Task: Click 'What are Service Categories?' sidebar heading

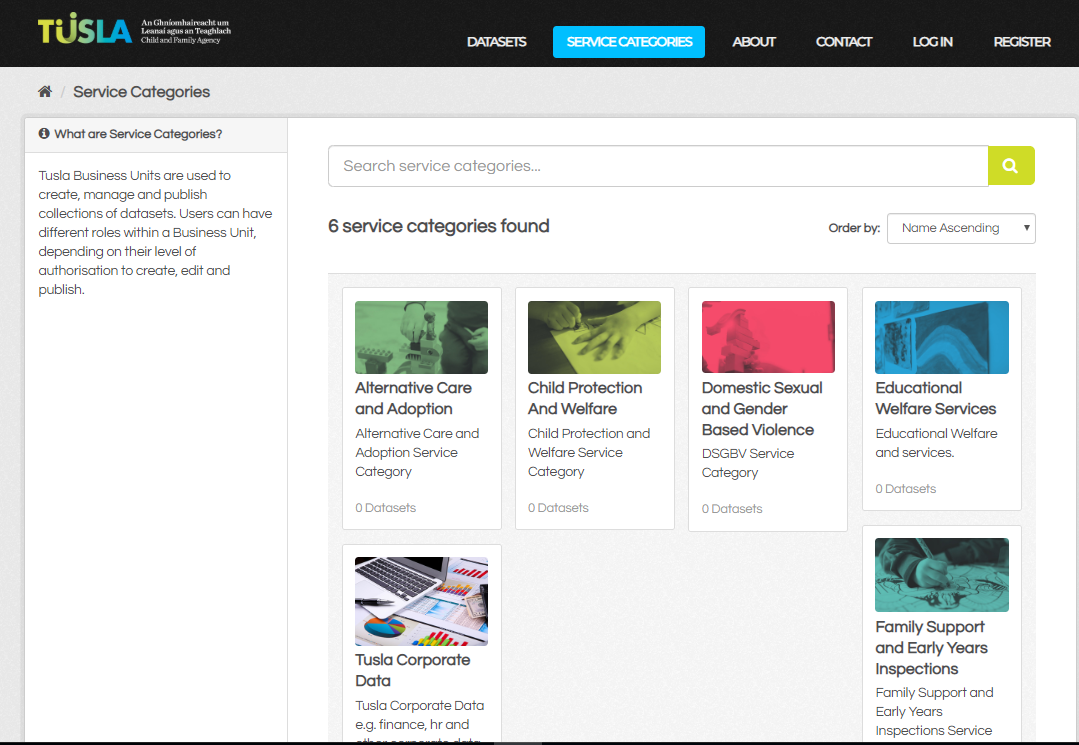Action: (138, 134)
